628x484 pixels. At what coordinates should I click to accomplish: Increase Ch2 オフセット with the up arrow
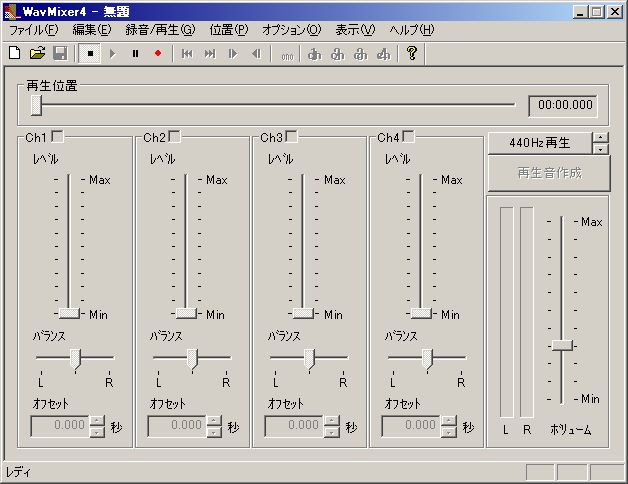214,421
